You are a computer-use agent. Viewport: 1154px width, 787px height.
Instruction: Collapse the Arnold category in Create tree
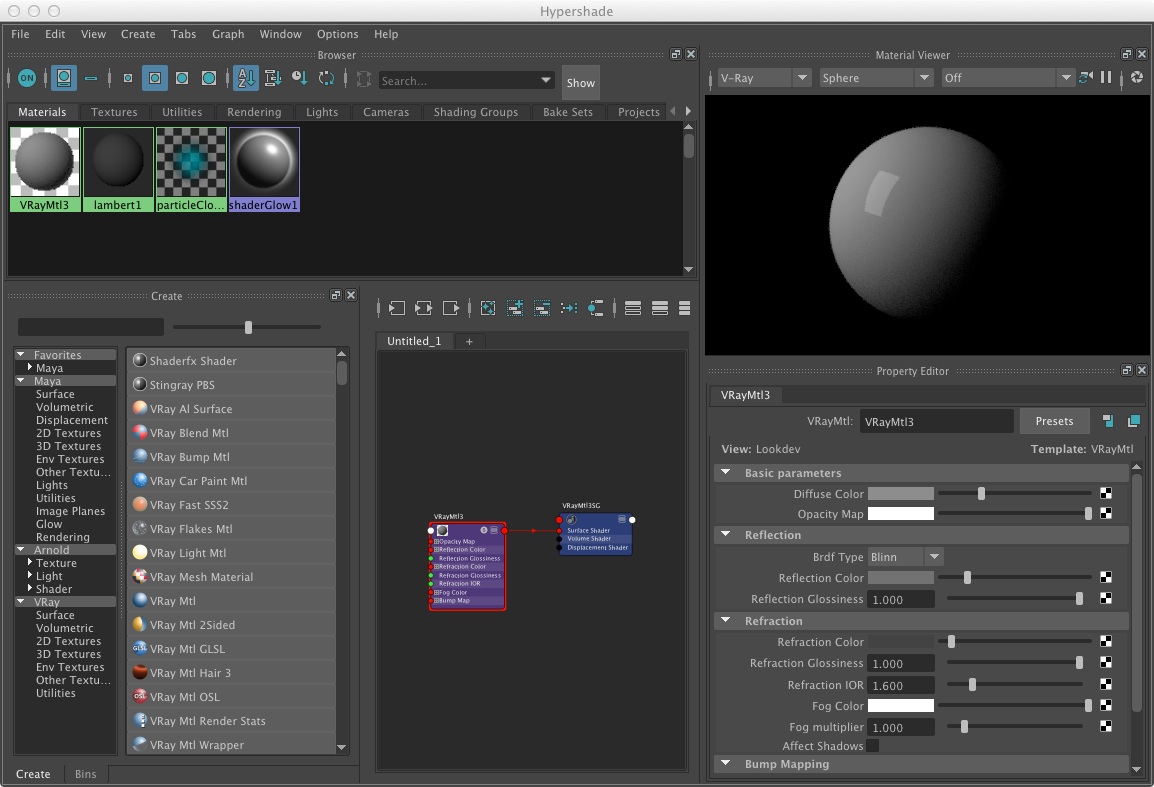point(21,550)
